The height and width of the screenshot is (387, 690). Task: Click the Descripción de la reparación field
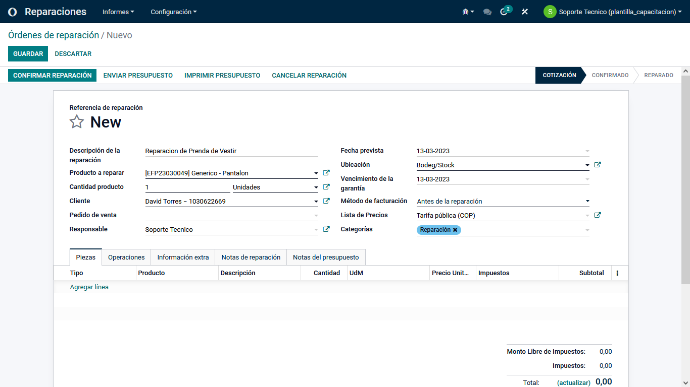231,151
